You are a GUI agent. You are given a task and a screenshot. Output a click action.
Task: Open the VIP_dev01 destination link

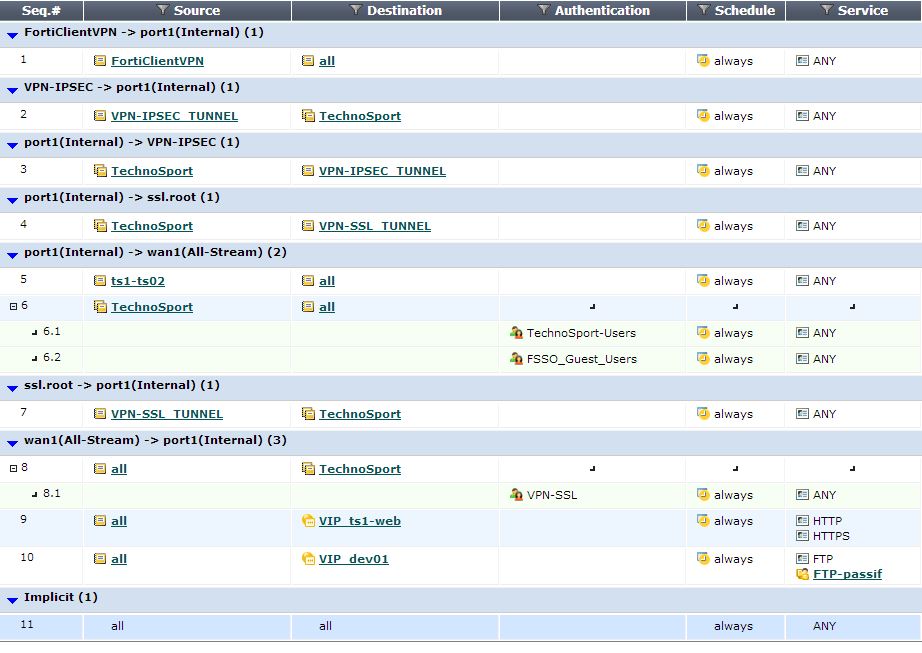pyautogui.click(x=351, y=558)
